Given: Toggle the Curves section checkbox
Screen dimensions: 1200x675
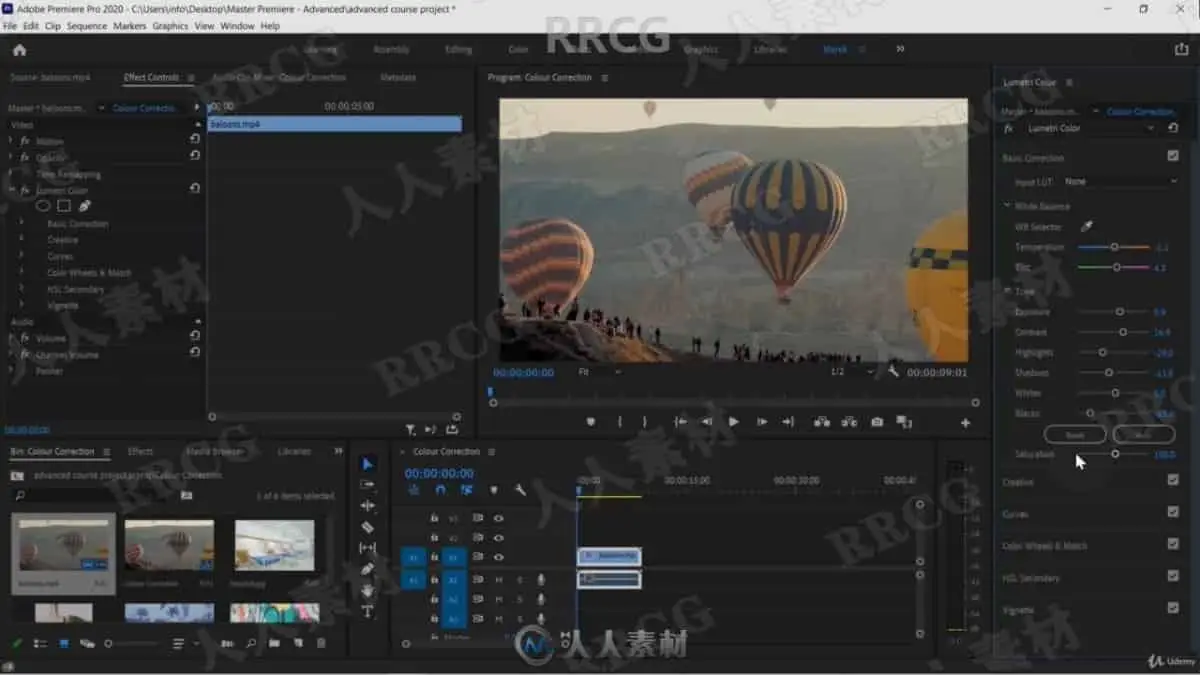Looking at the screenshot, I should coord(1173,512).
